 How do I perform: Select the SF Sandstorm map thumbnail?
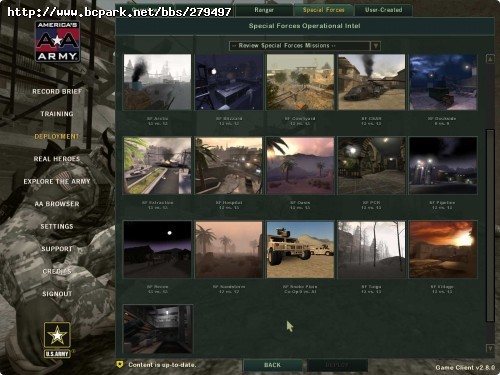click(229, 249)
